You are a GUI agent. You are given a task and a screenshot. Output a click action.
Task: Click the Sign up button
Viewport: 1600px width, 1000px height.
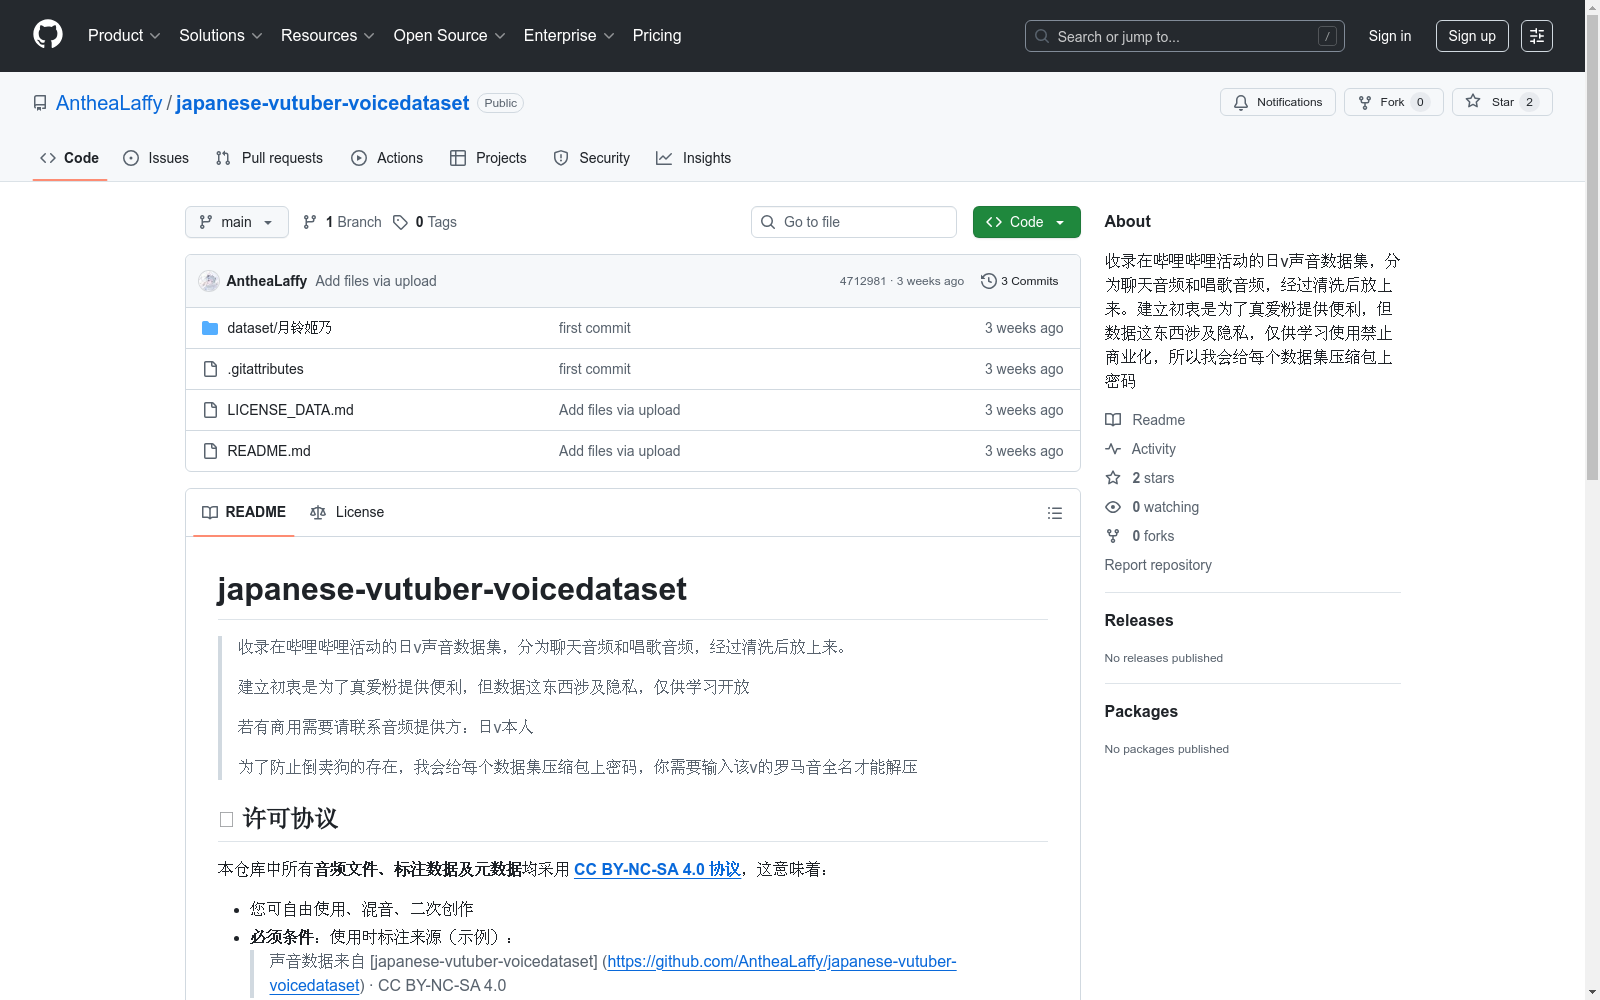pos(1472,36)
